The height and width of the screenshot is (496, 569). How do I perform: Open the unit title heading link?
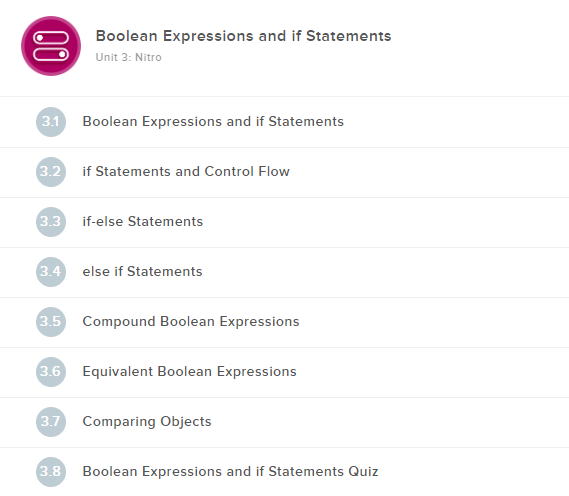(x=243, y=36)
